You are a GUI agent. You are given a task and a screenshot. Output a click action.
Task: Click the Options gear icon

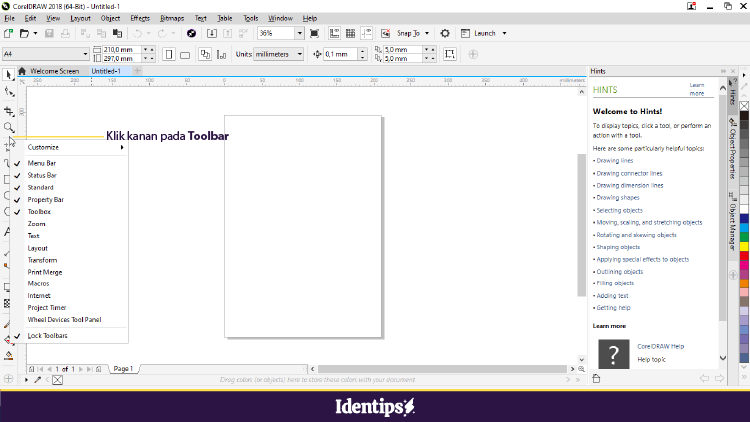pos(445,33)
